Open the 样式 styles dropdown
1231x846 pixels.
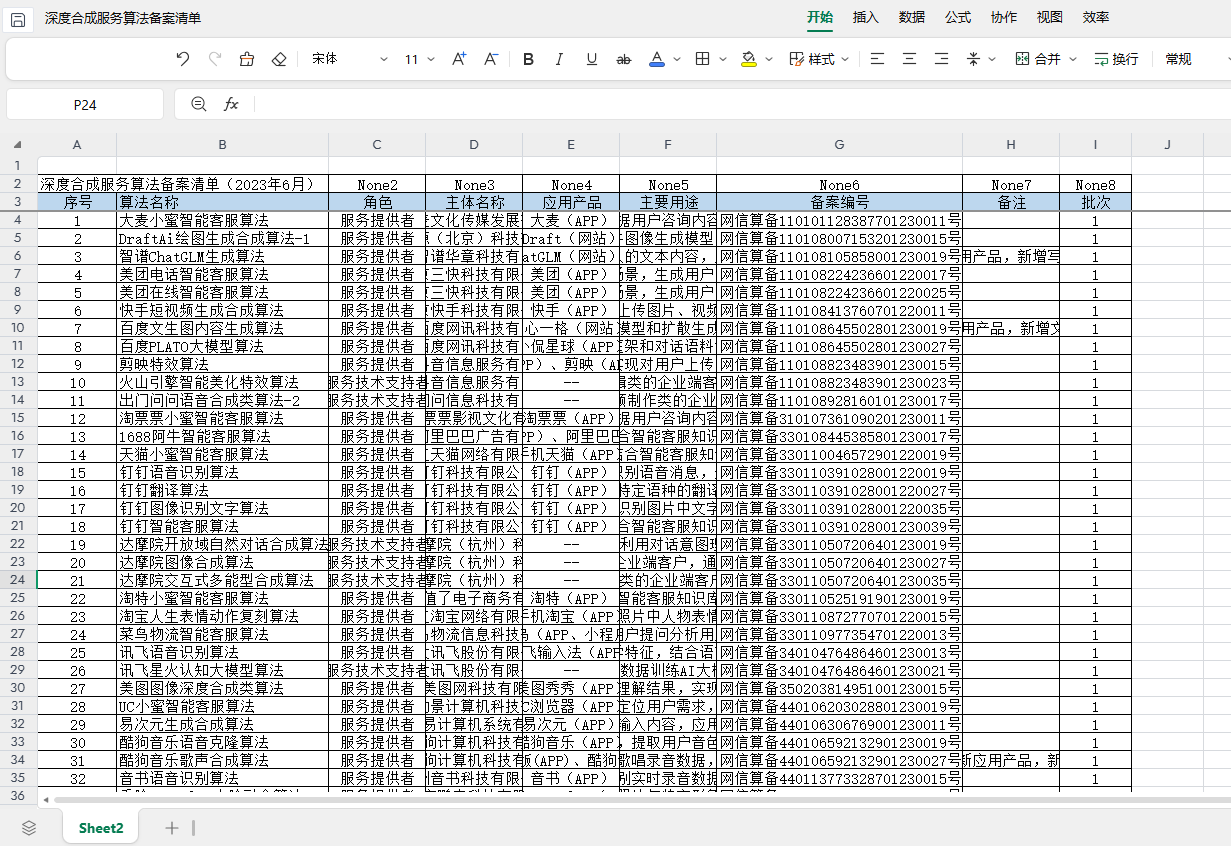[x=819, y=59]
